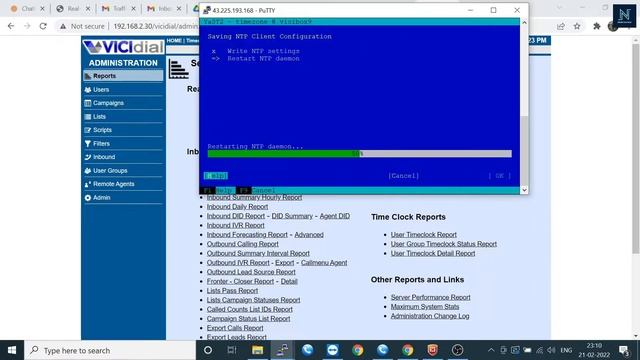Open Administration Change Log link
640x360 pixels.
pyautogui.click(x=430, y=316)
